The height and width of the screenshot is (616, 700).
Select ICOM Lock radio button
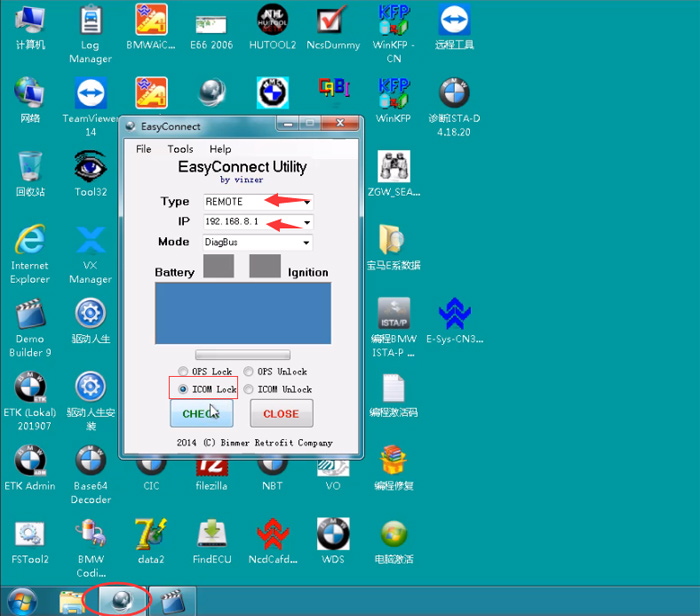pyautogui.click(x=183, y=389)
